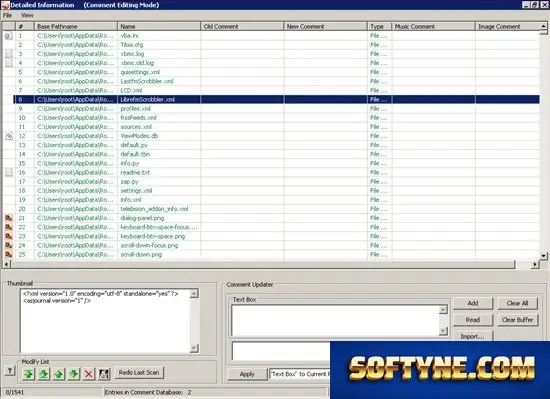550x399 pixels.
Task: Select the profiles.xml row in the list
Action: pyautogui.click(x=276, y=108)
